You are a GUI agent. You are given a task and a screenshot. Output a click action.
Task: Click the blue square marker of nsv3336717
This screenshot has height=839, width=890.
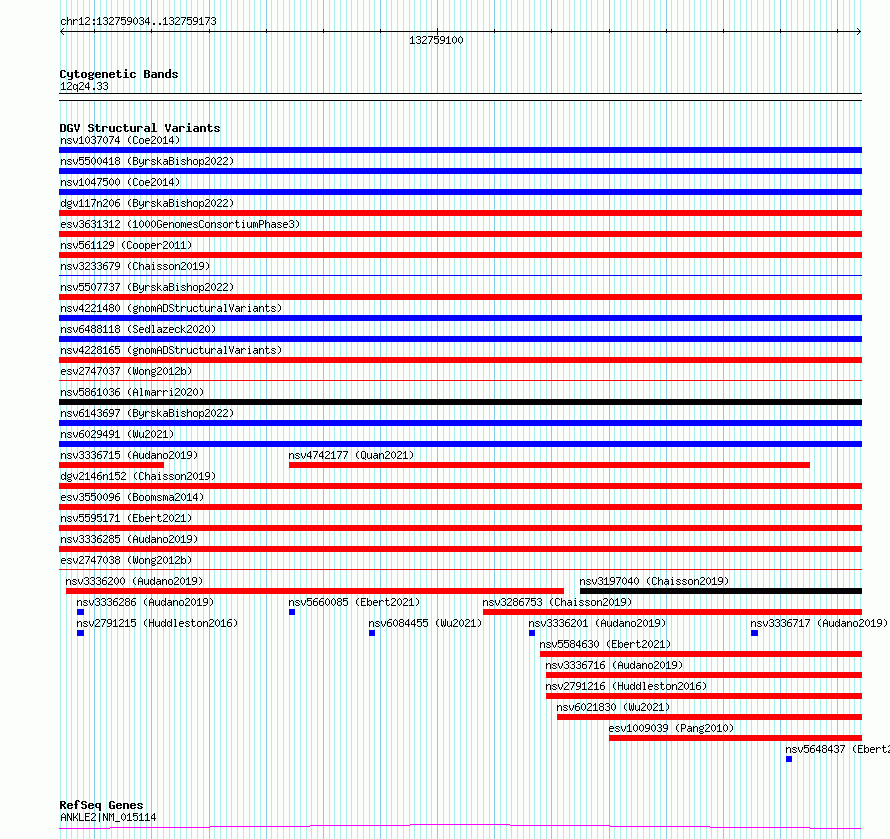click(x=754, y=633)
